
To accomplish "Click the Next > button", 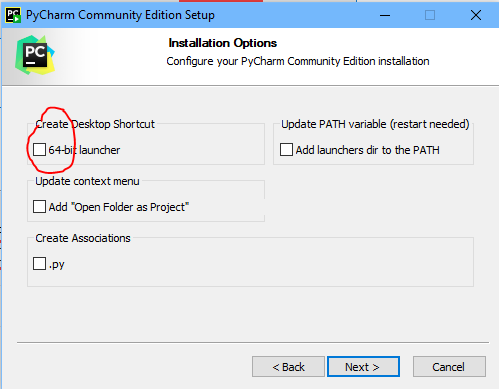I will coord(363,367).
